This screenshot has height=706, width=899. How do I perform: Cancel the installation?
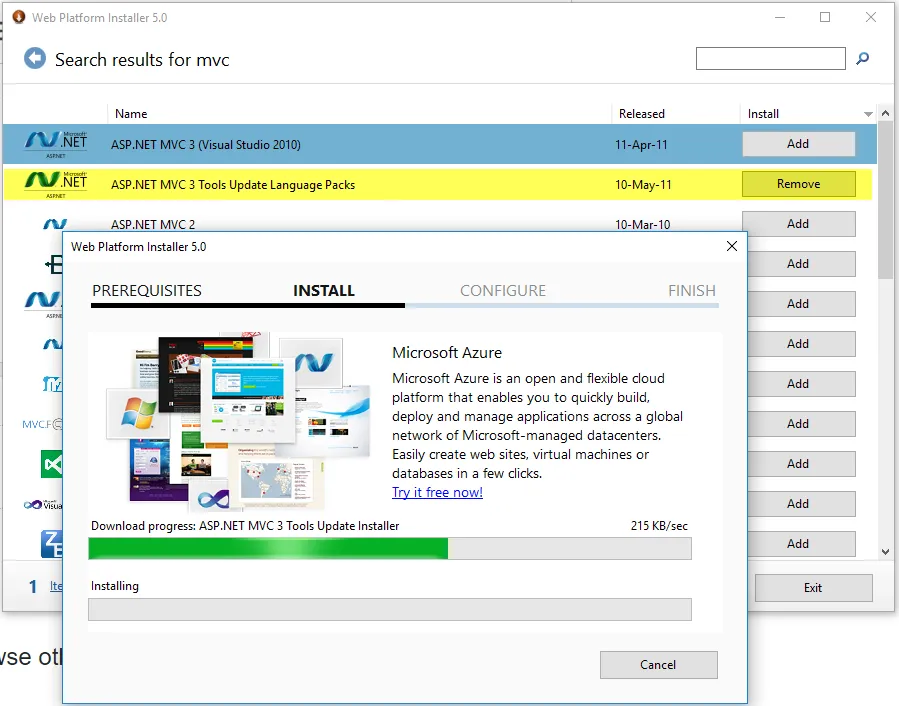coord(658,665)
